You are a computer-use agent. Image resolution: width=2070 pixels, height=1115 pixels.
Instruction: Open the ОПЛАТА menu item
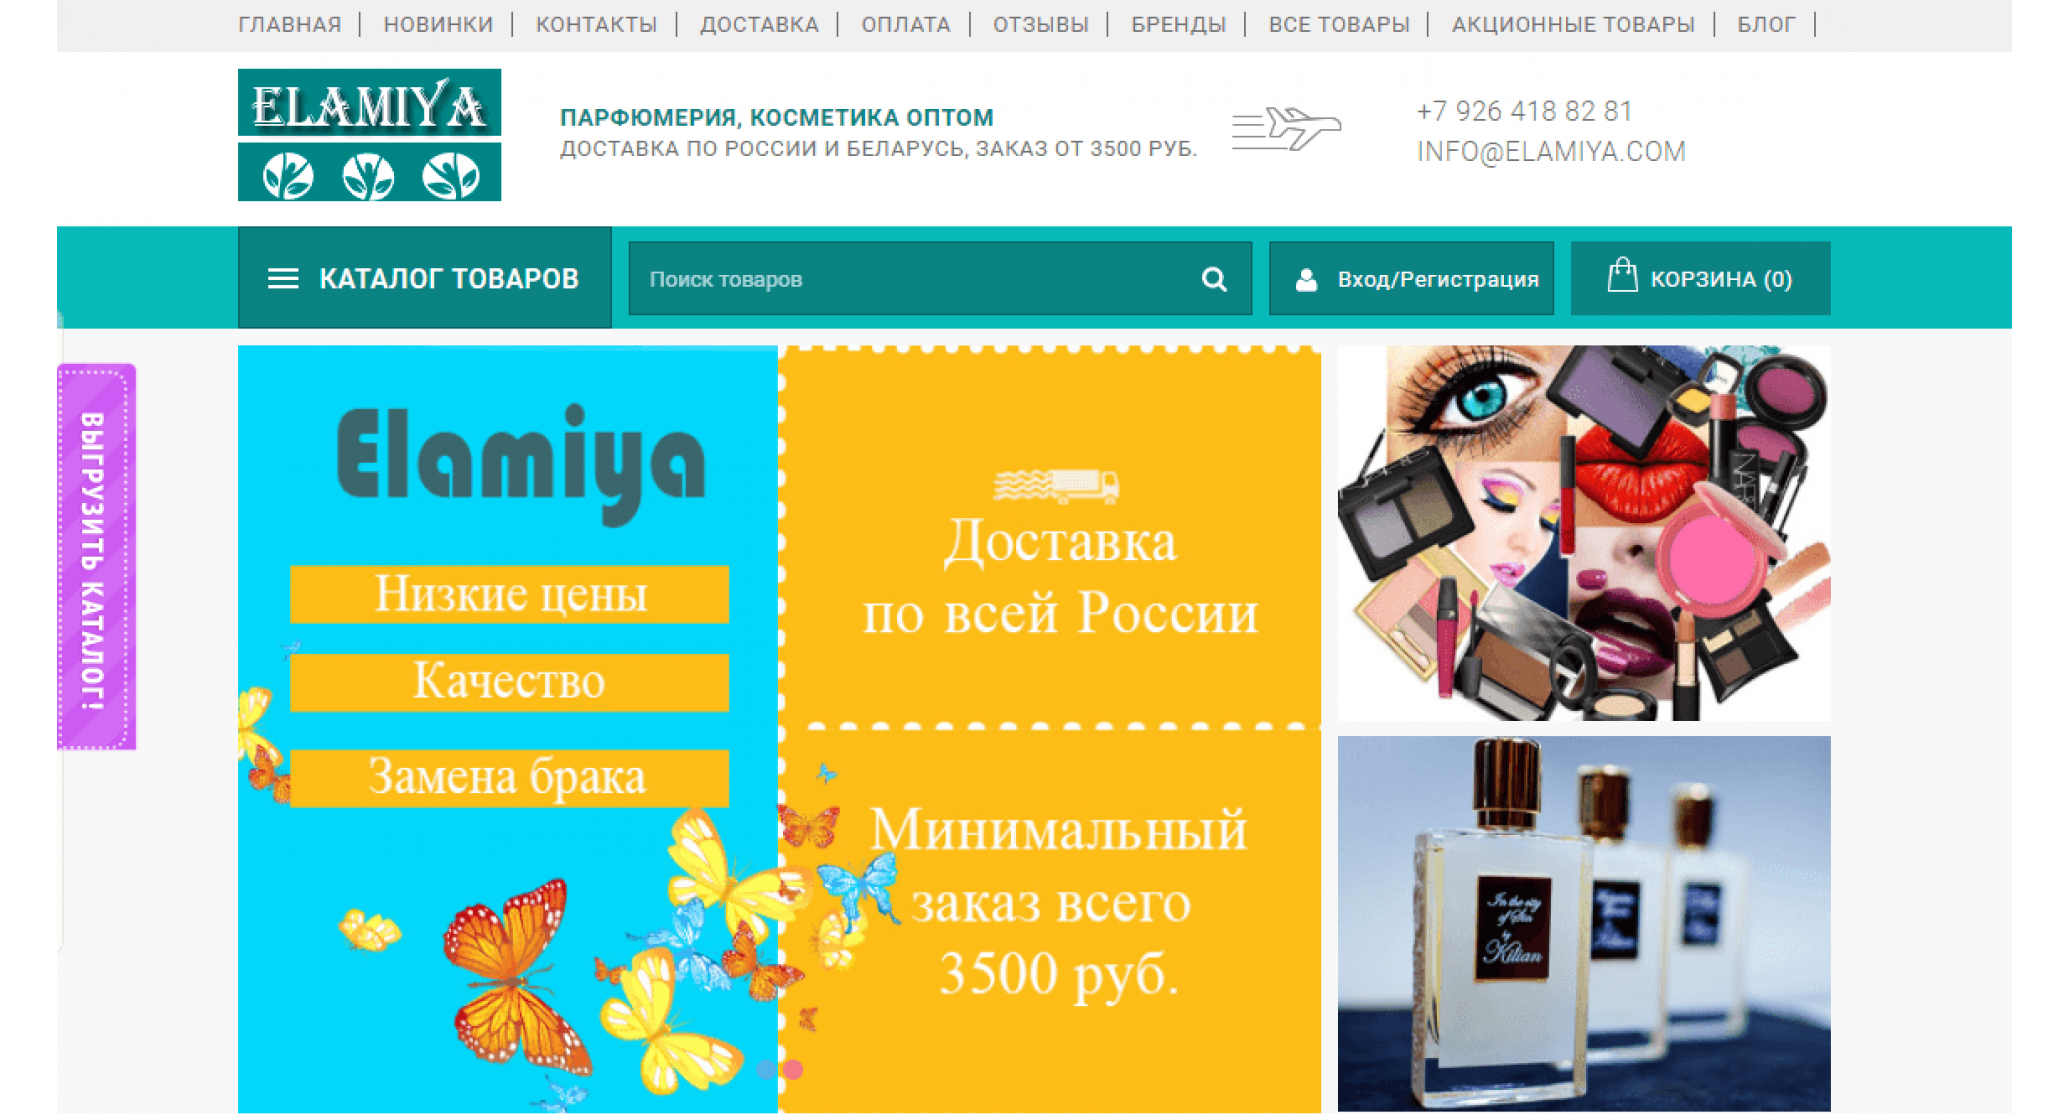pos(906,24)
